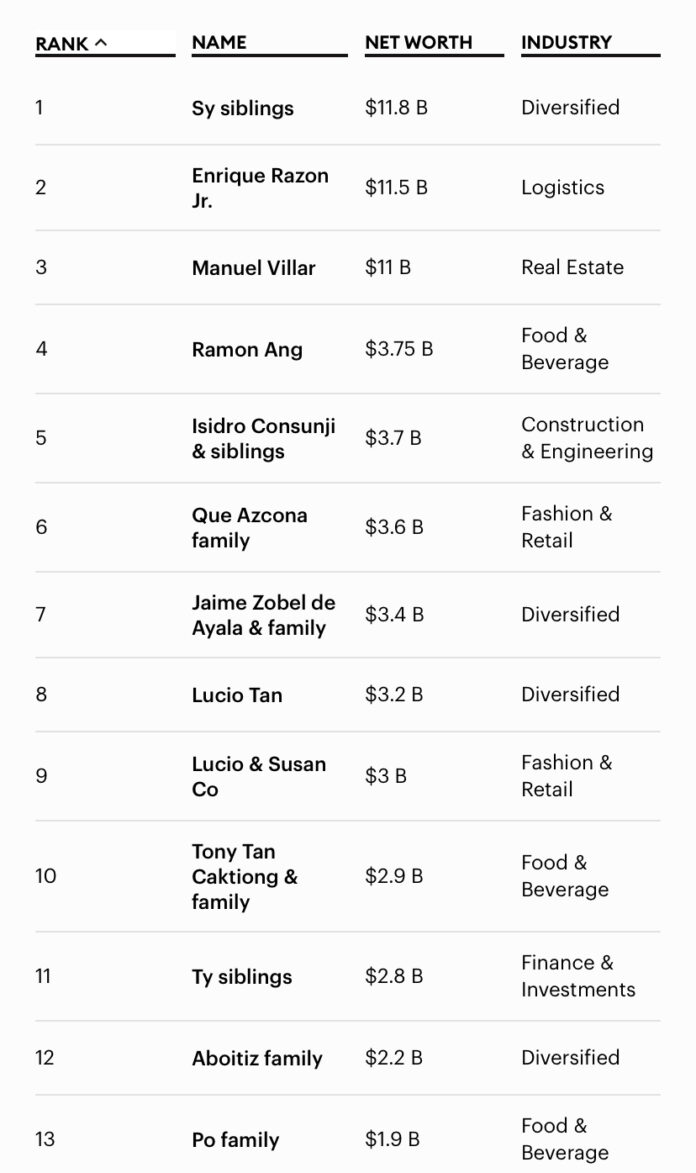Open Tony Tan Caktiong & family profile
This screenshot has width=696, height=1173.
point(245,876)
